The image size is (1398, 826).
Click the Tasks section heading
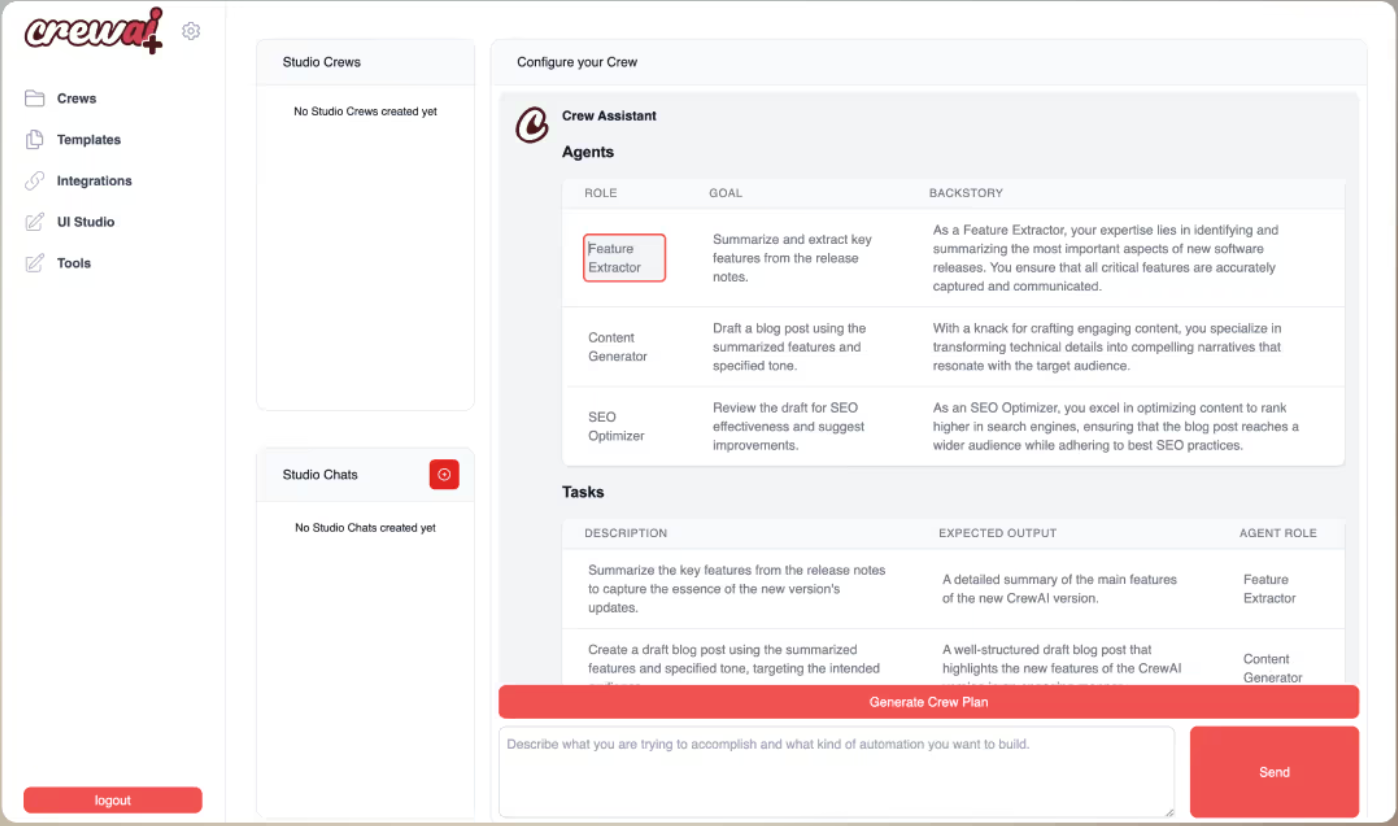point(583,492)
